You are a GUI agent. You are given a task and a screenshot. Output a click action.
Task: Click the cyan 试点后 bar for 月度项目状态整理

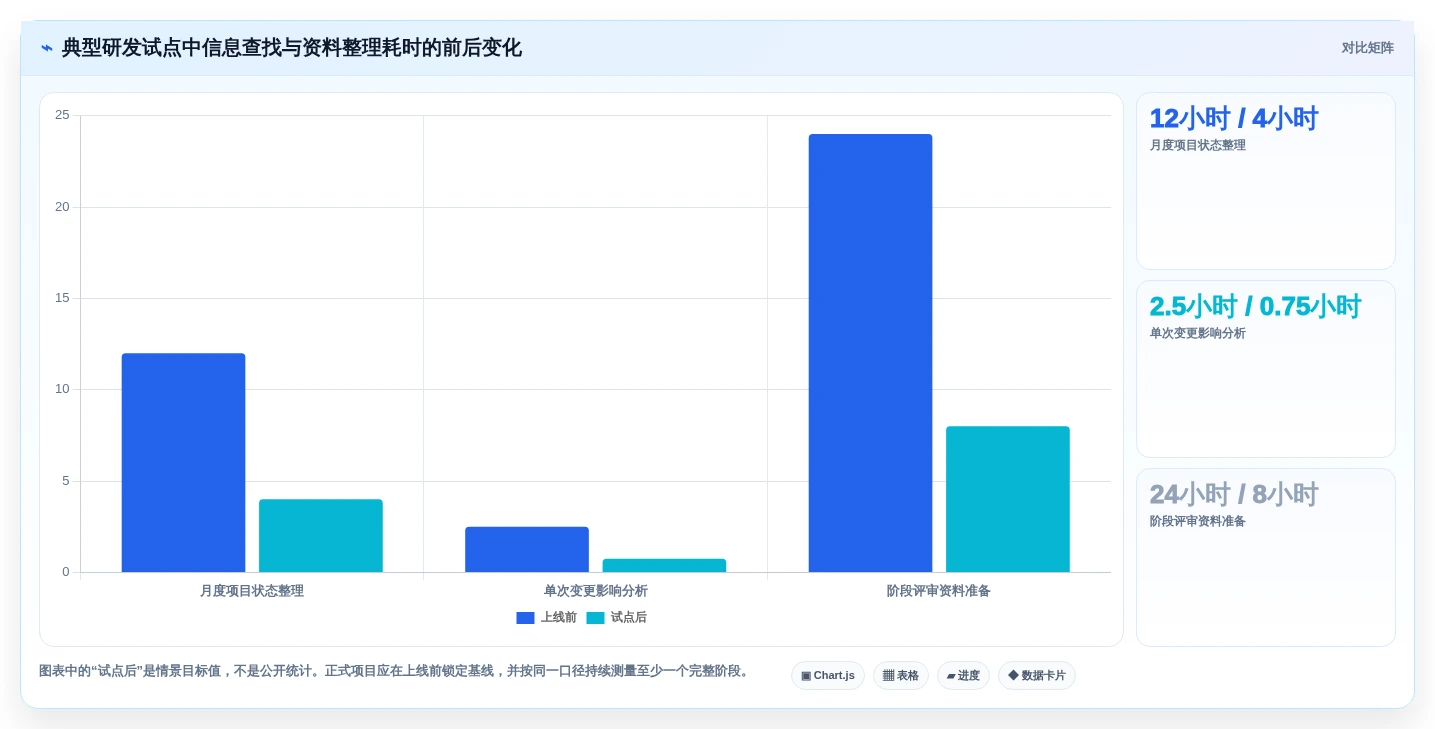[x=321, y=536]
